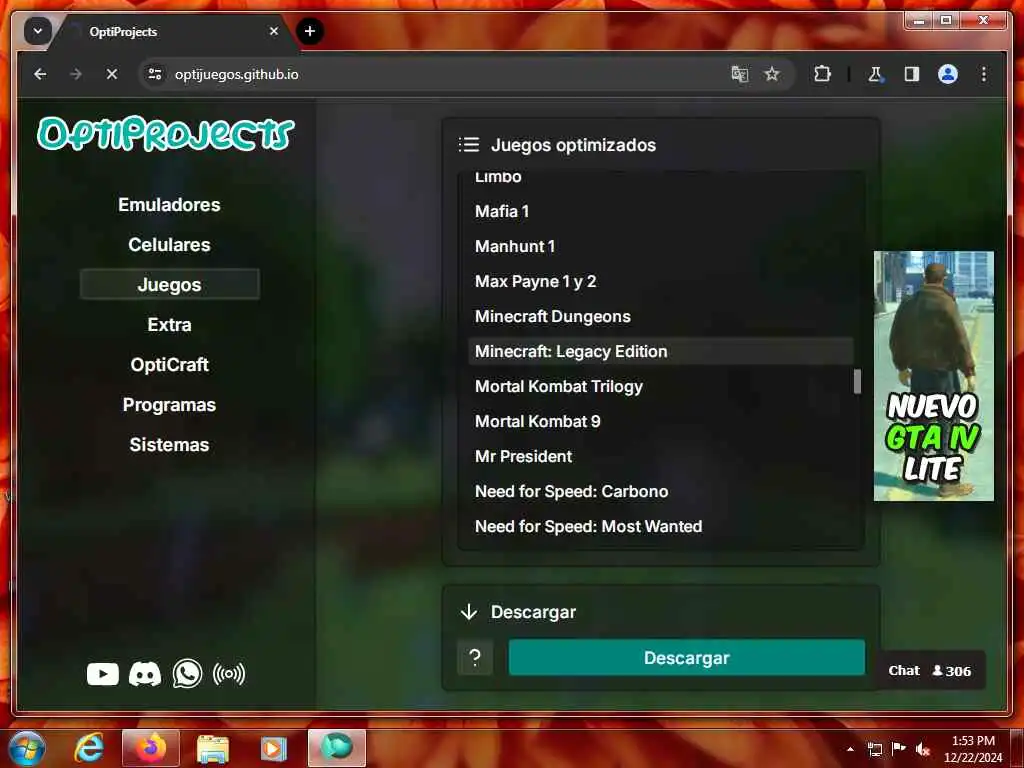The width and height of the screenshot is (1024, 768).
Task: Click the teal Descargar button
Action: pos(686,658)
